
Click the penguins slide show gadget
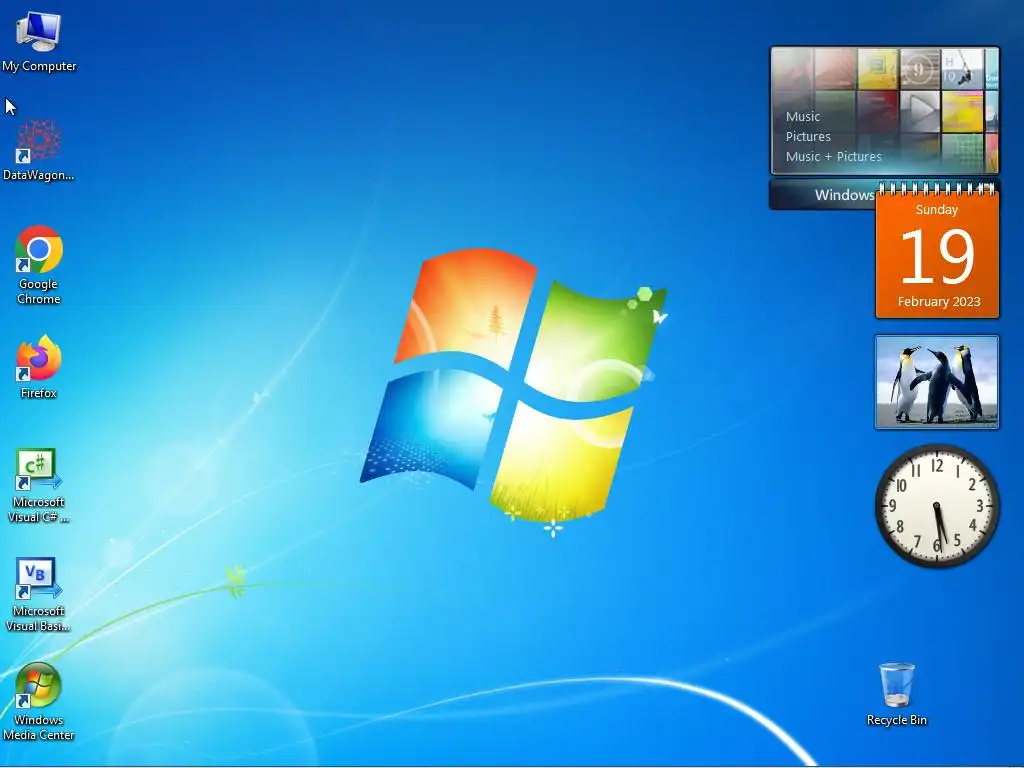coord(936,382)
